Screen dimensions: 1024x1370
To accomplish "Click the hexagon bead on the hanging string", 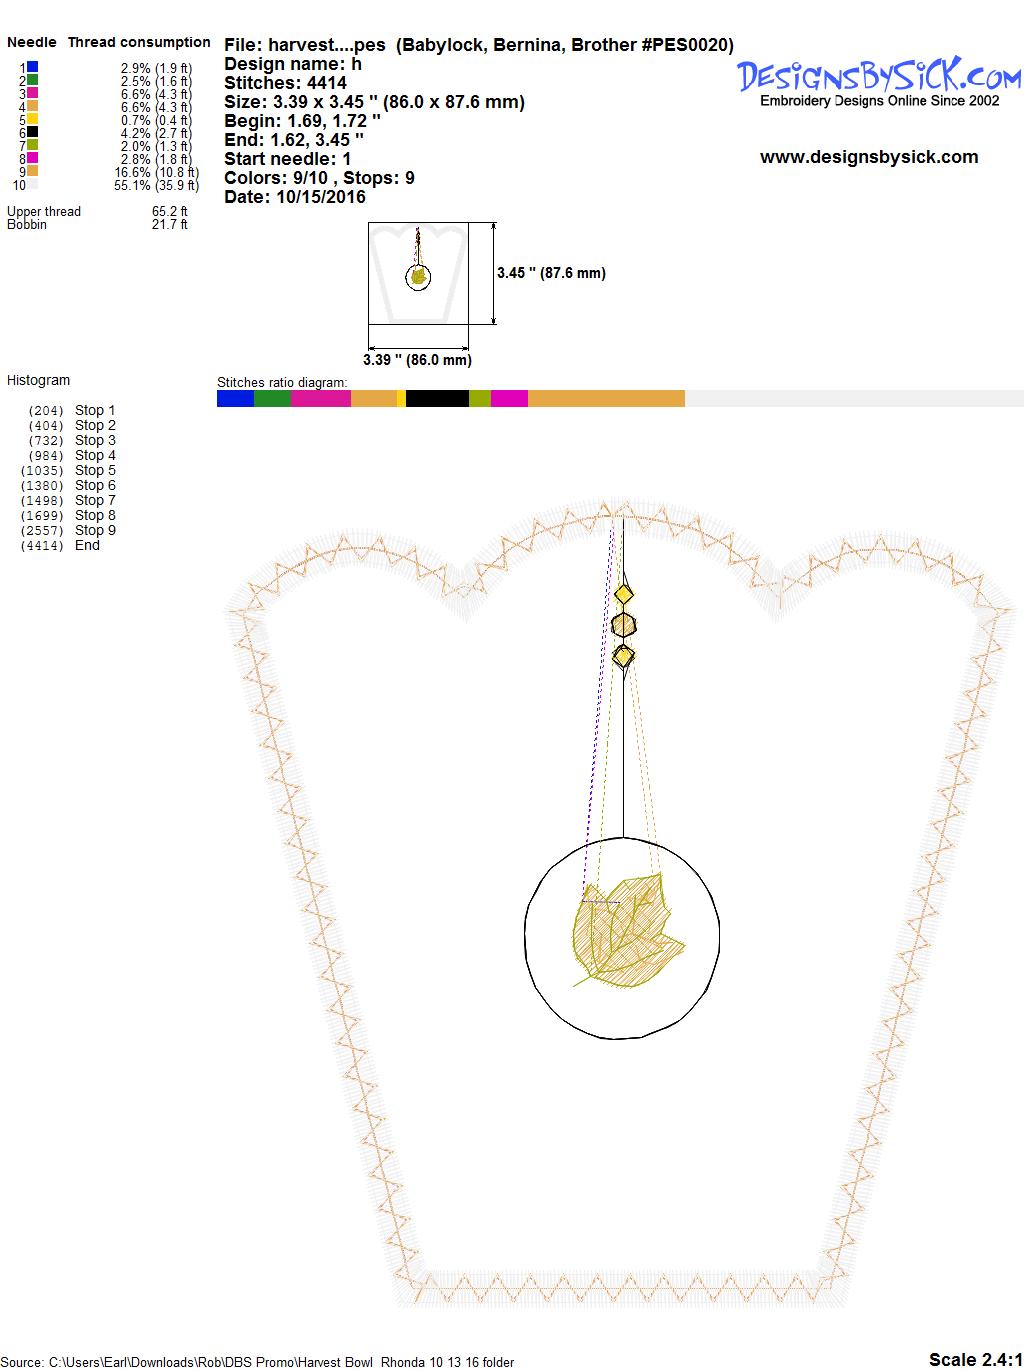I will [x=624, y=625].
